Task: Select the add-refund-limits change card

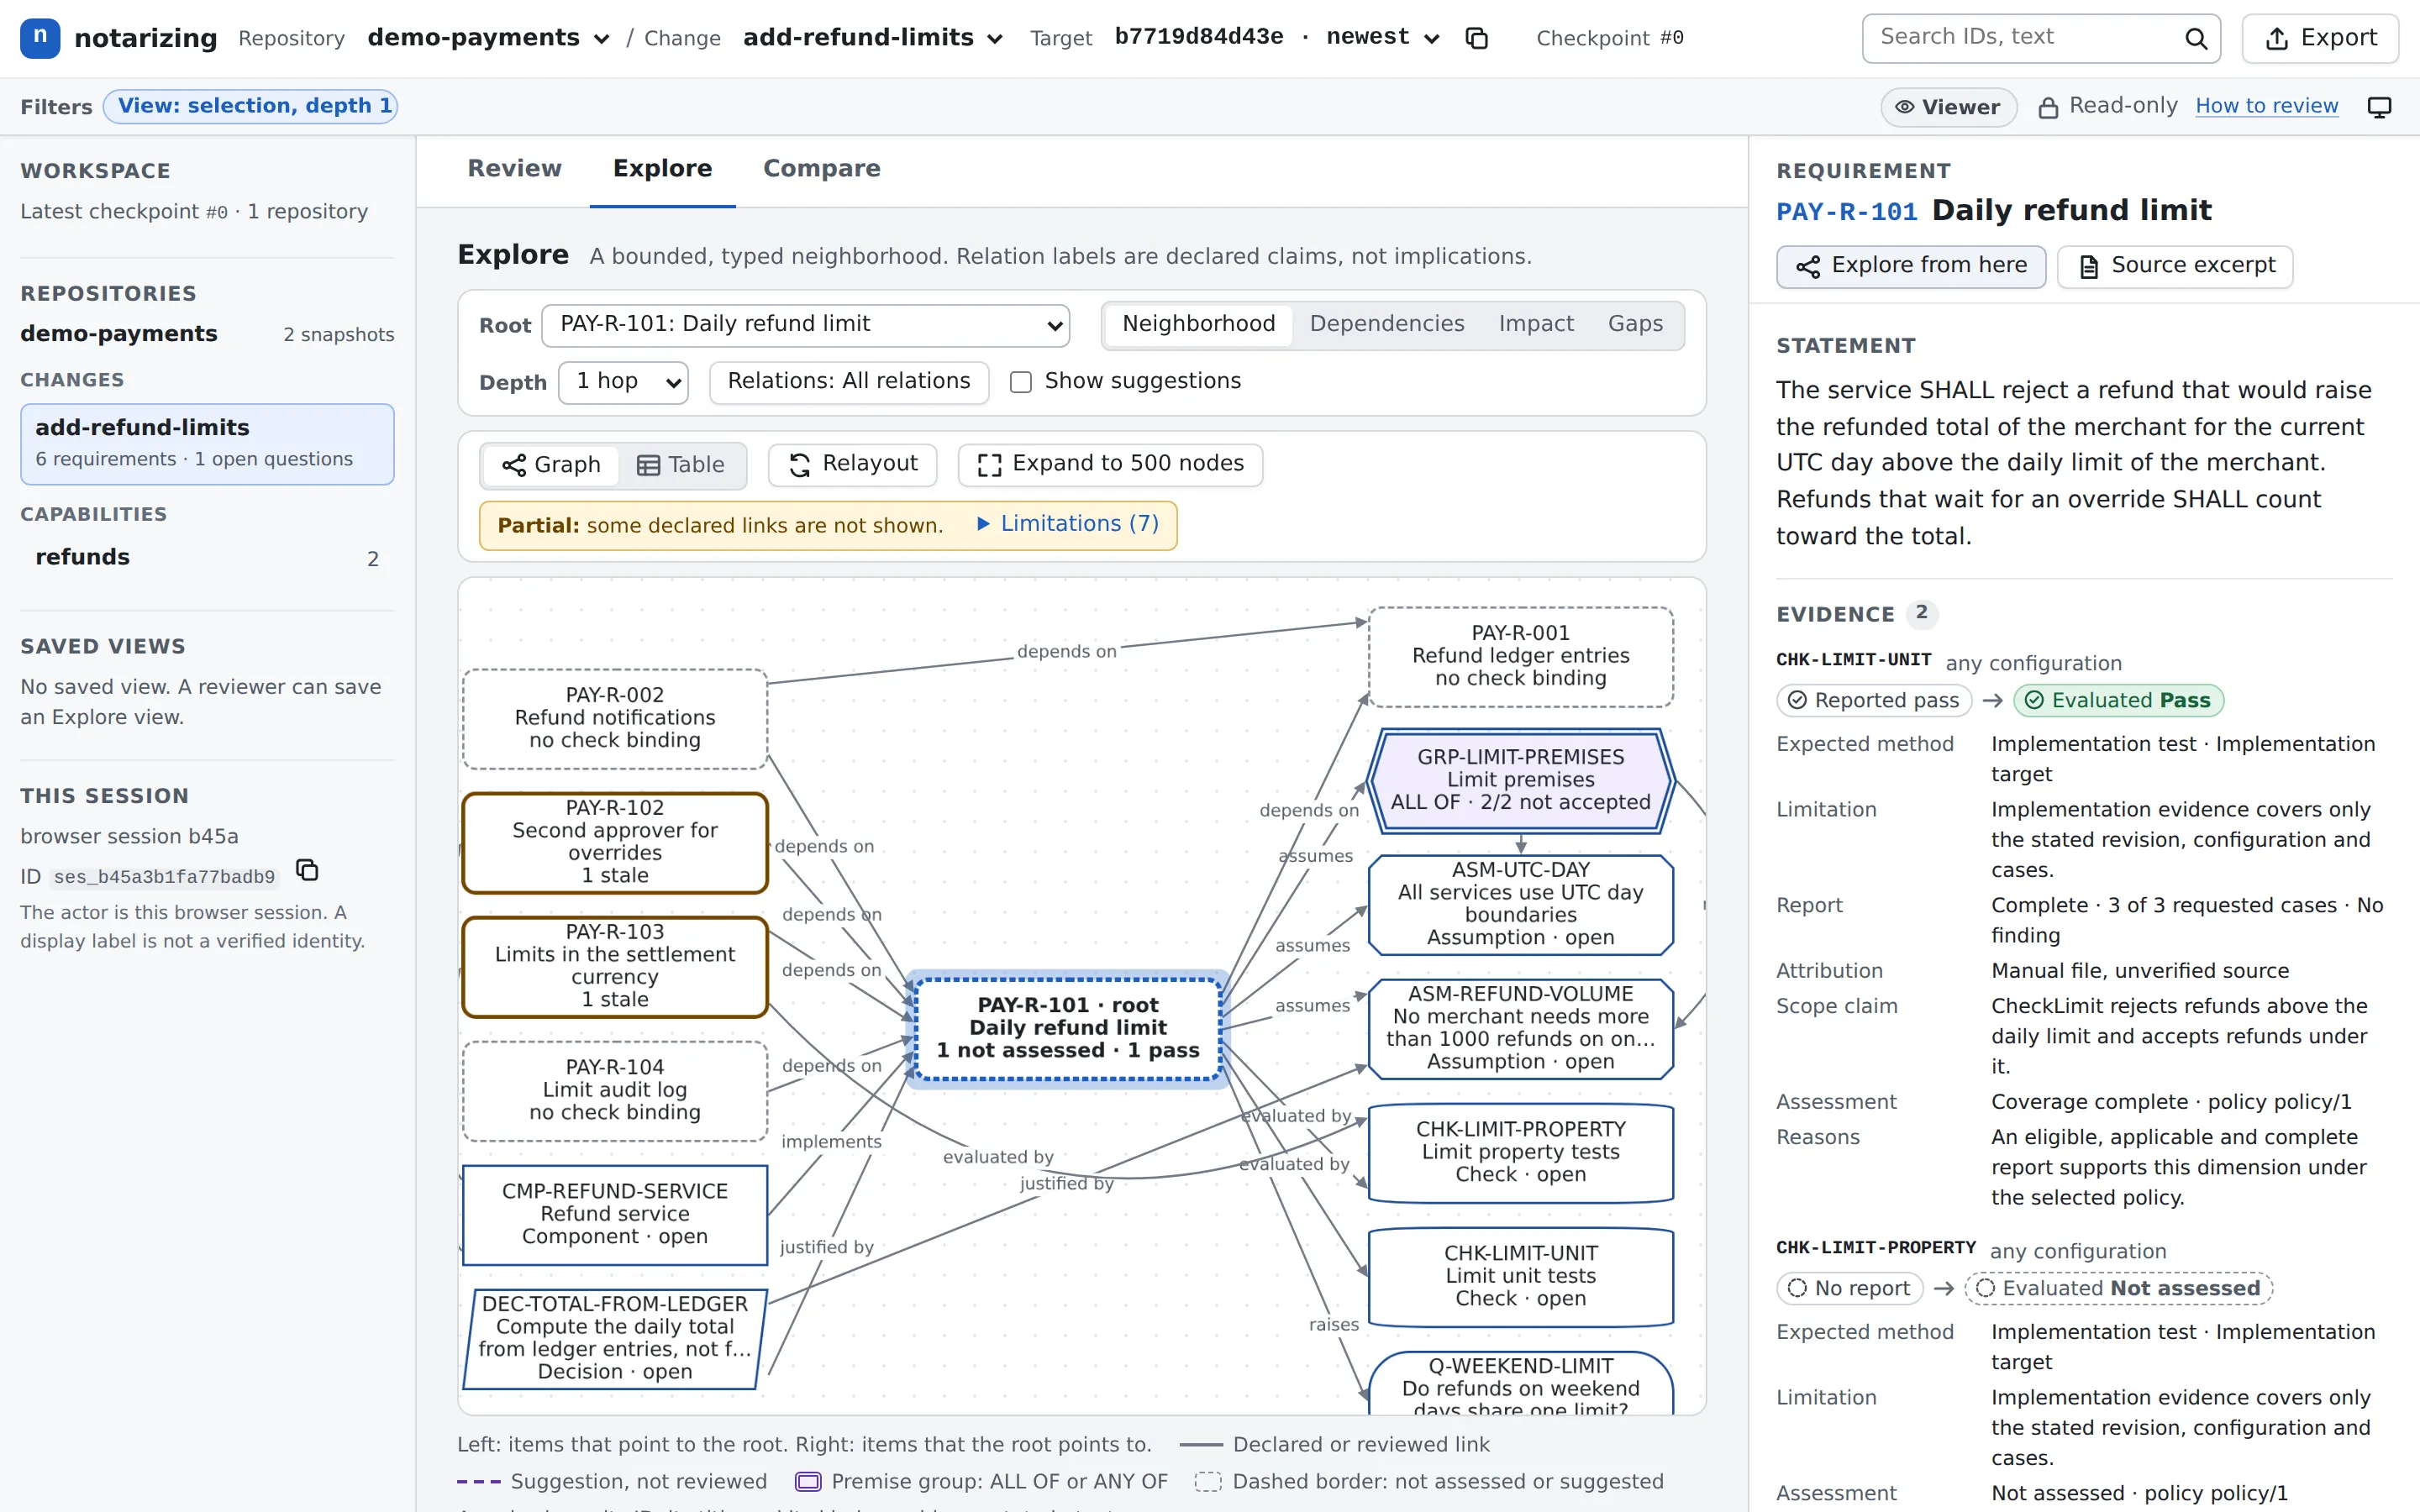Action: (207, 444)
